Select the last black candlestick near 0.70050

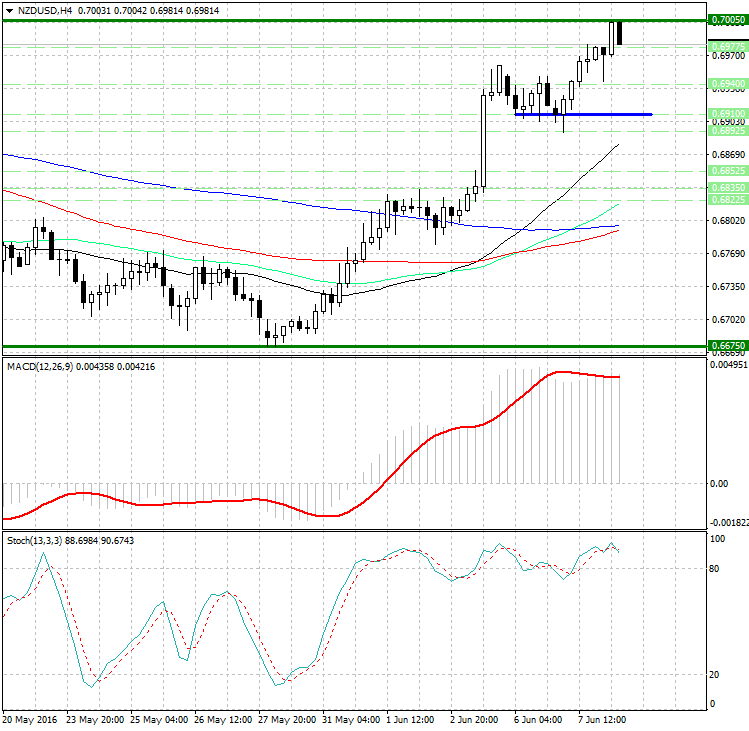pos(620,33)
